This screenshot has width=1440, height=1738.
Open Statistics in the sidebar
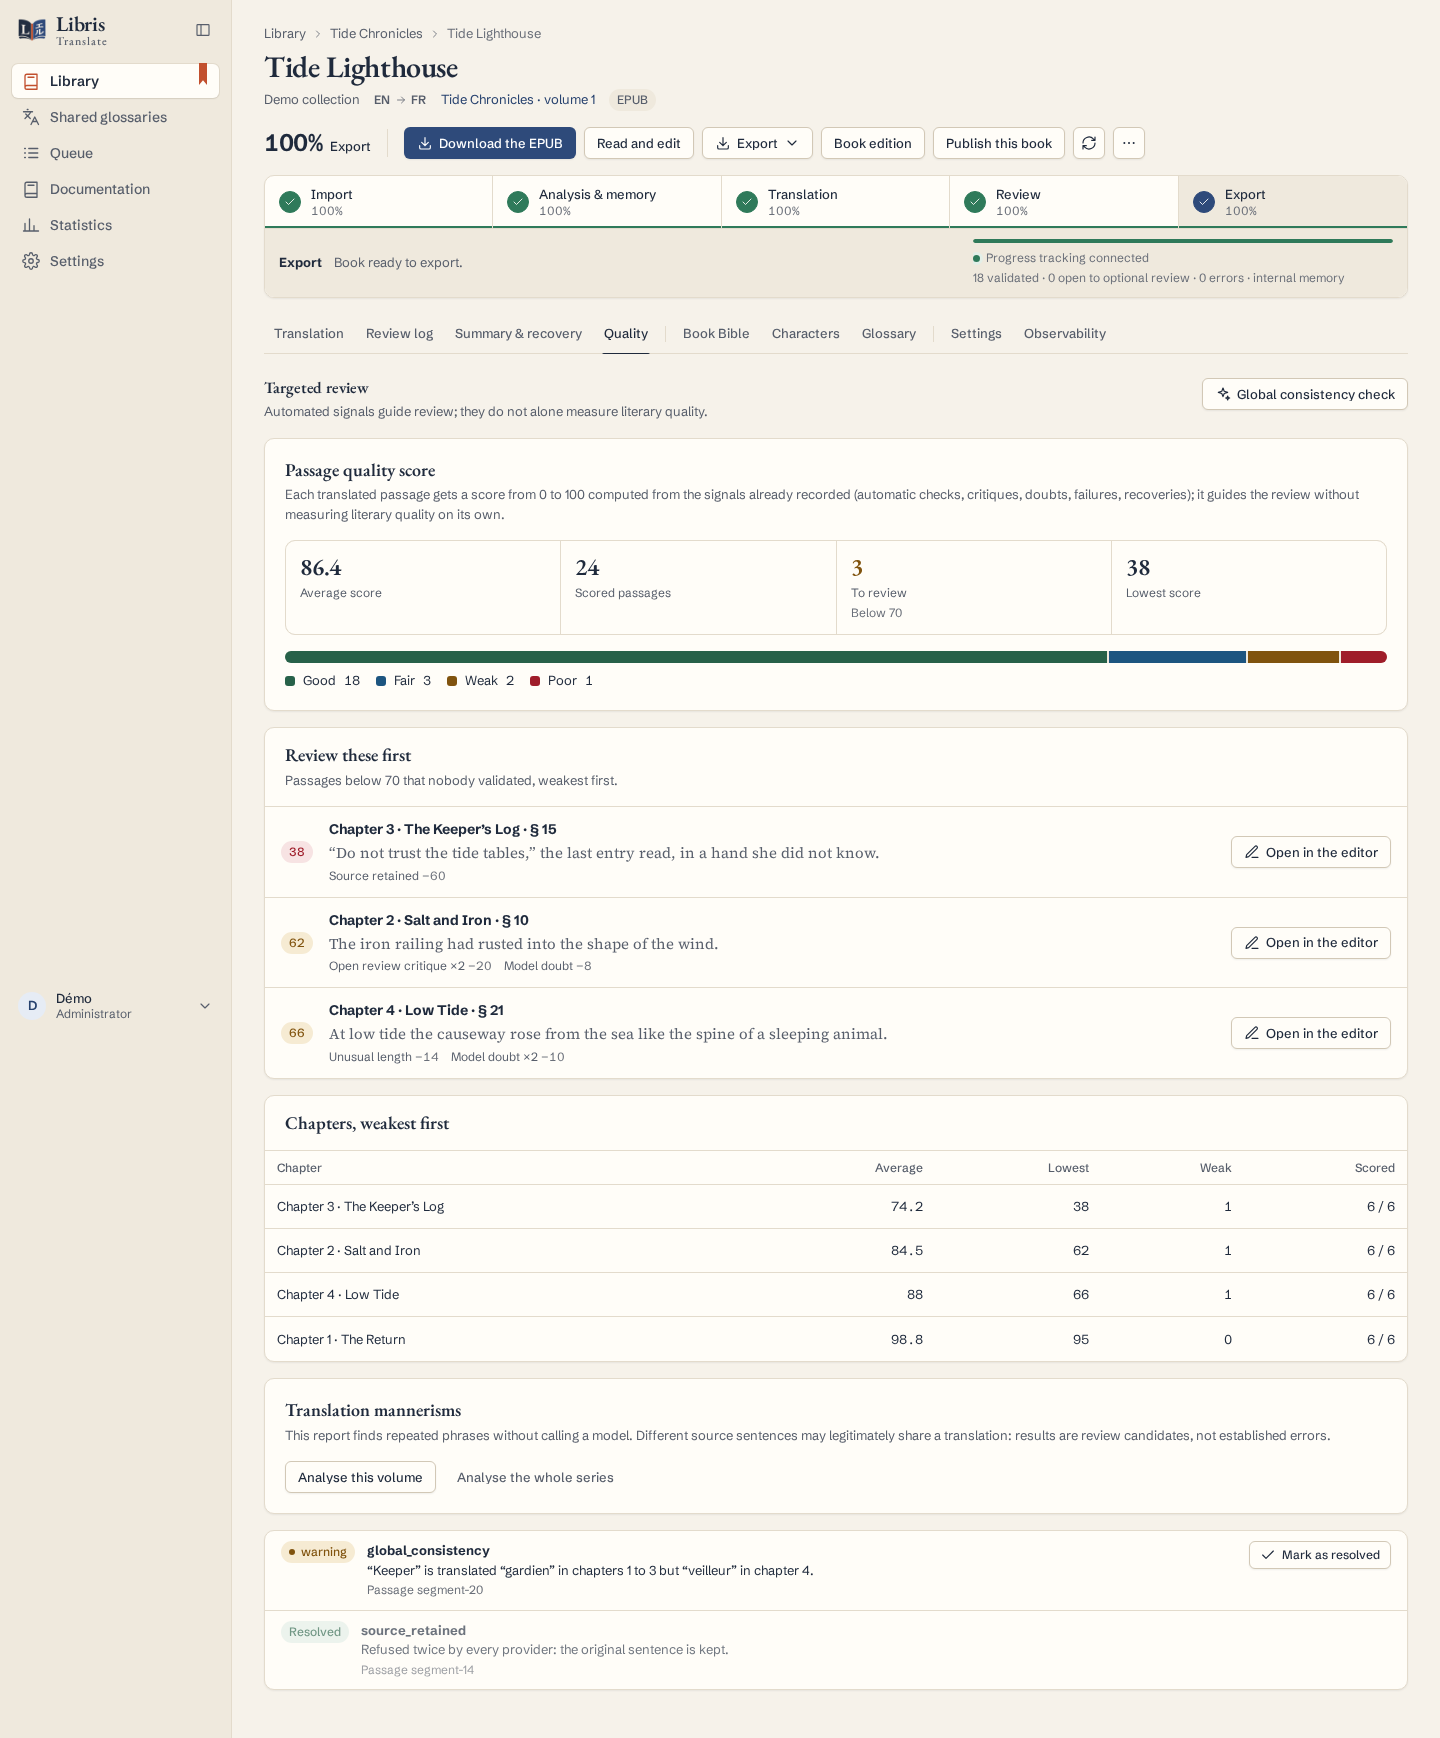coord(116,225)
